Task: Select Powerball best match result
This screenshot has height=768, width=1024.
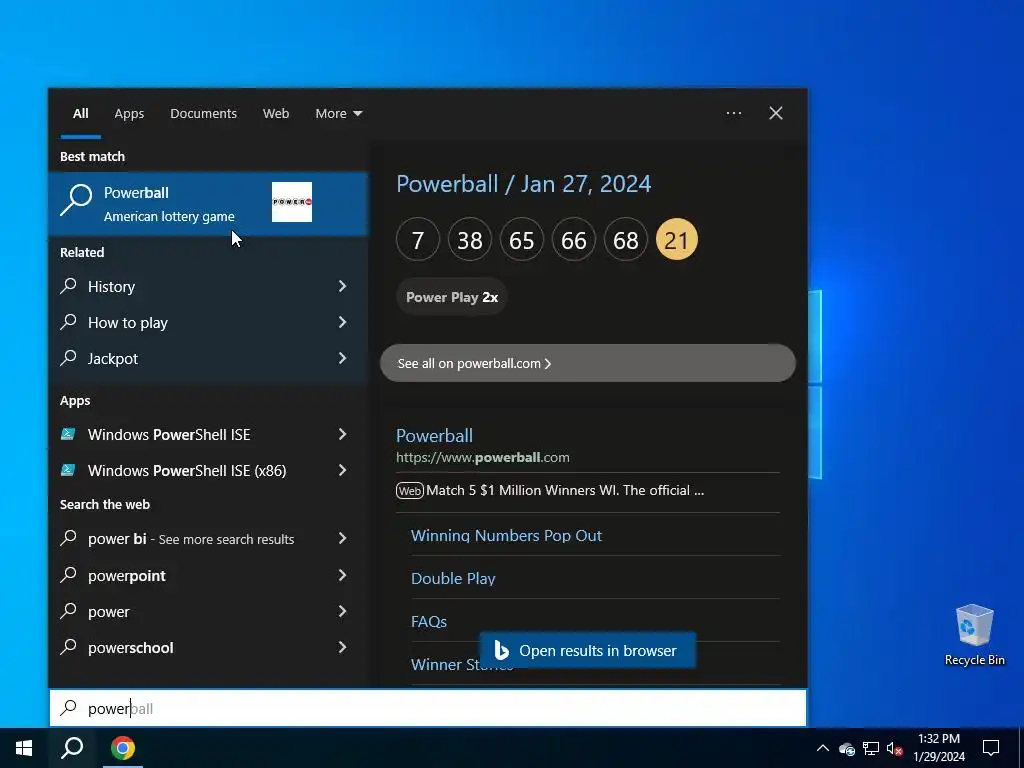Action: 208,203
